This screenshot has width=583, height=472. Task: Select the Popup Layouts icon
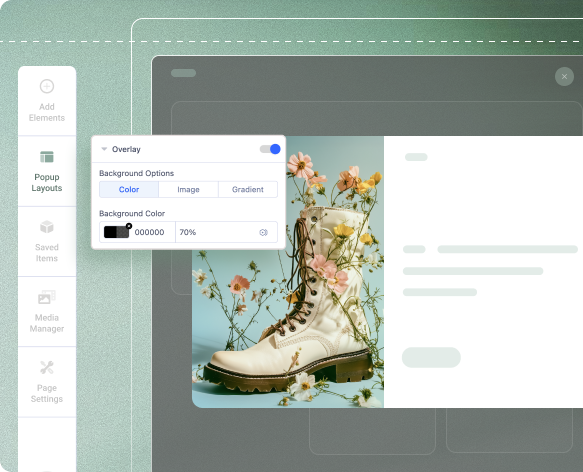click(47, 157)
